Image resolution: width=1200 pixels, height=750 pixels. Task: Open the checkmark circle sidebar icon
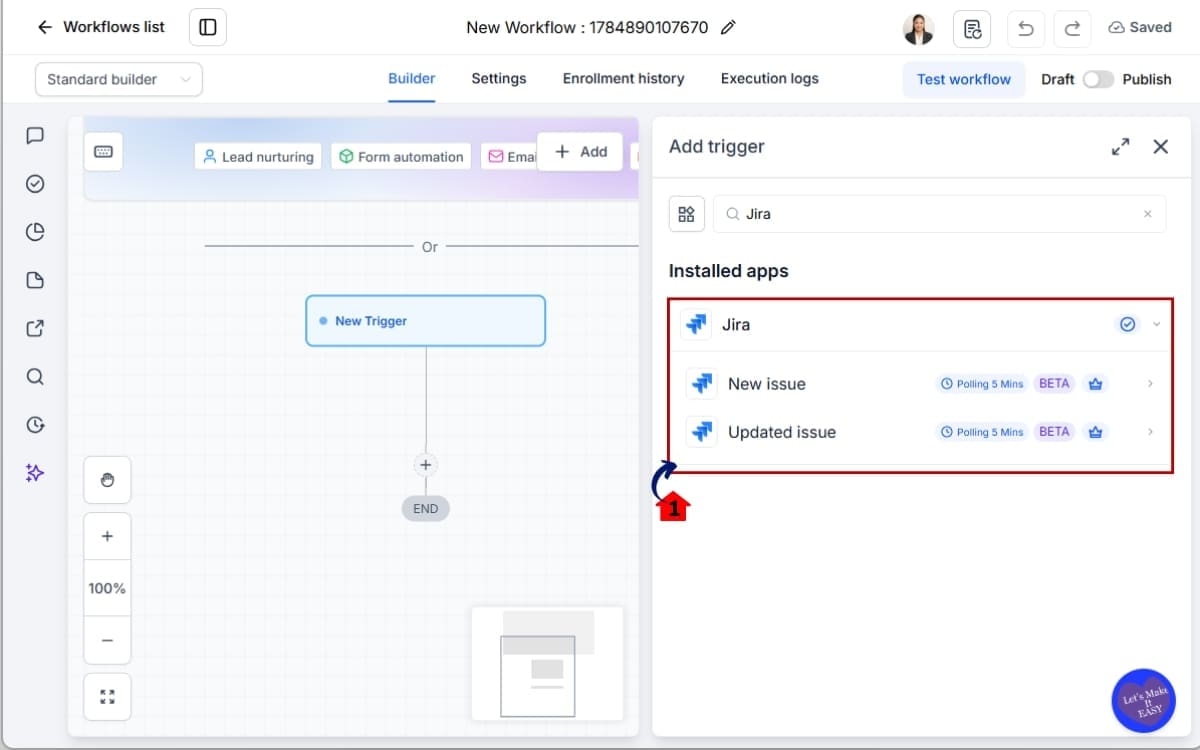35,184
